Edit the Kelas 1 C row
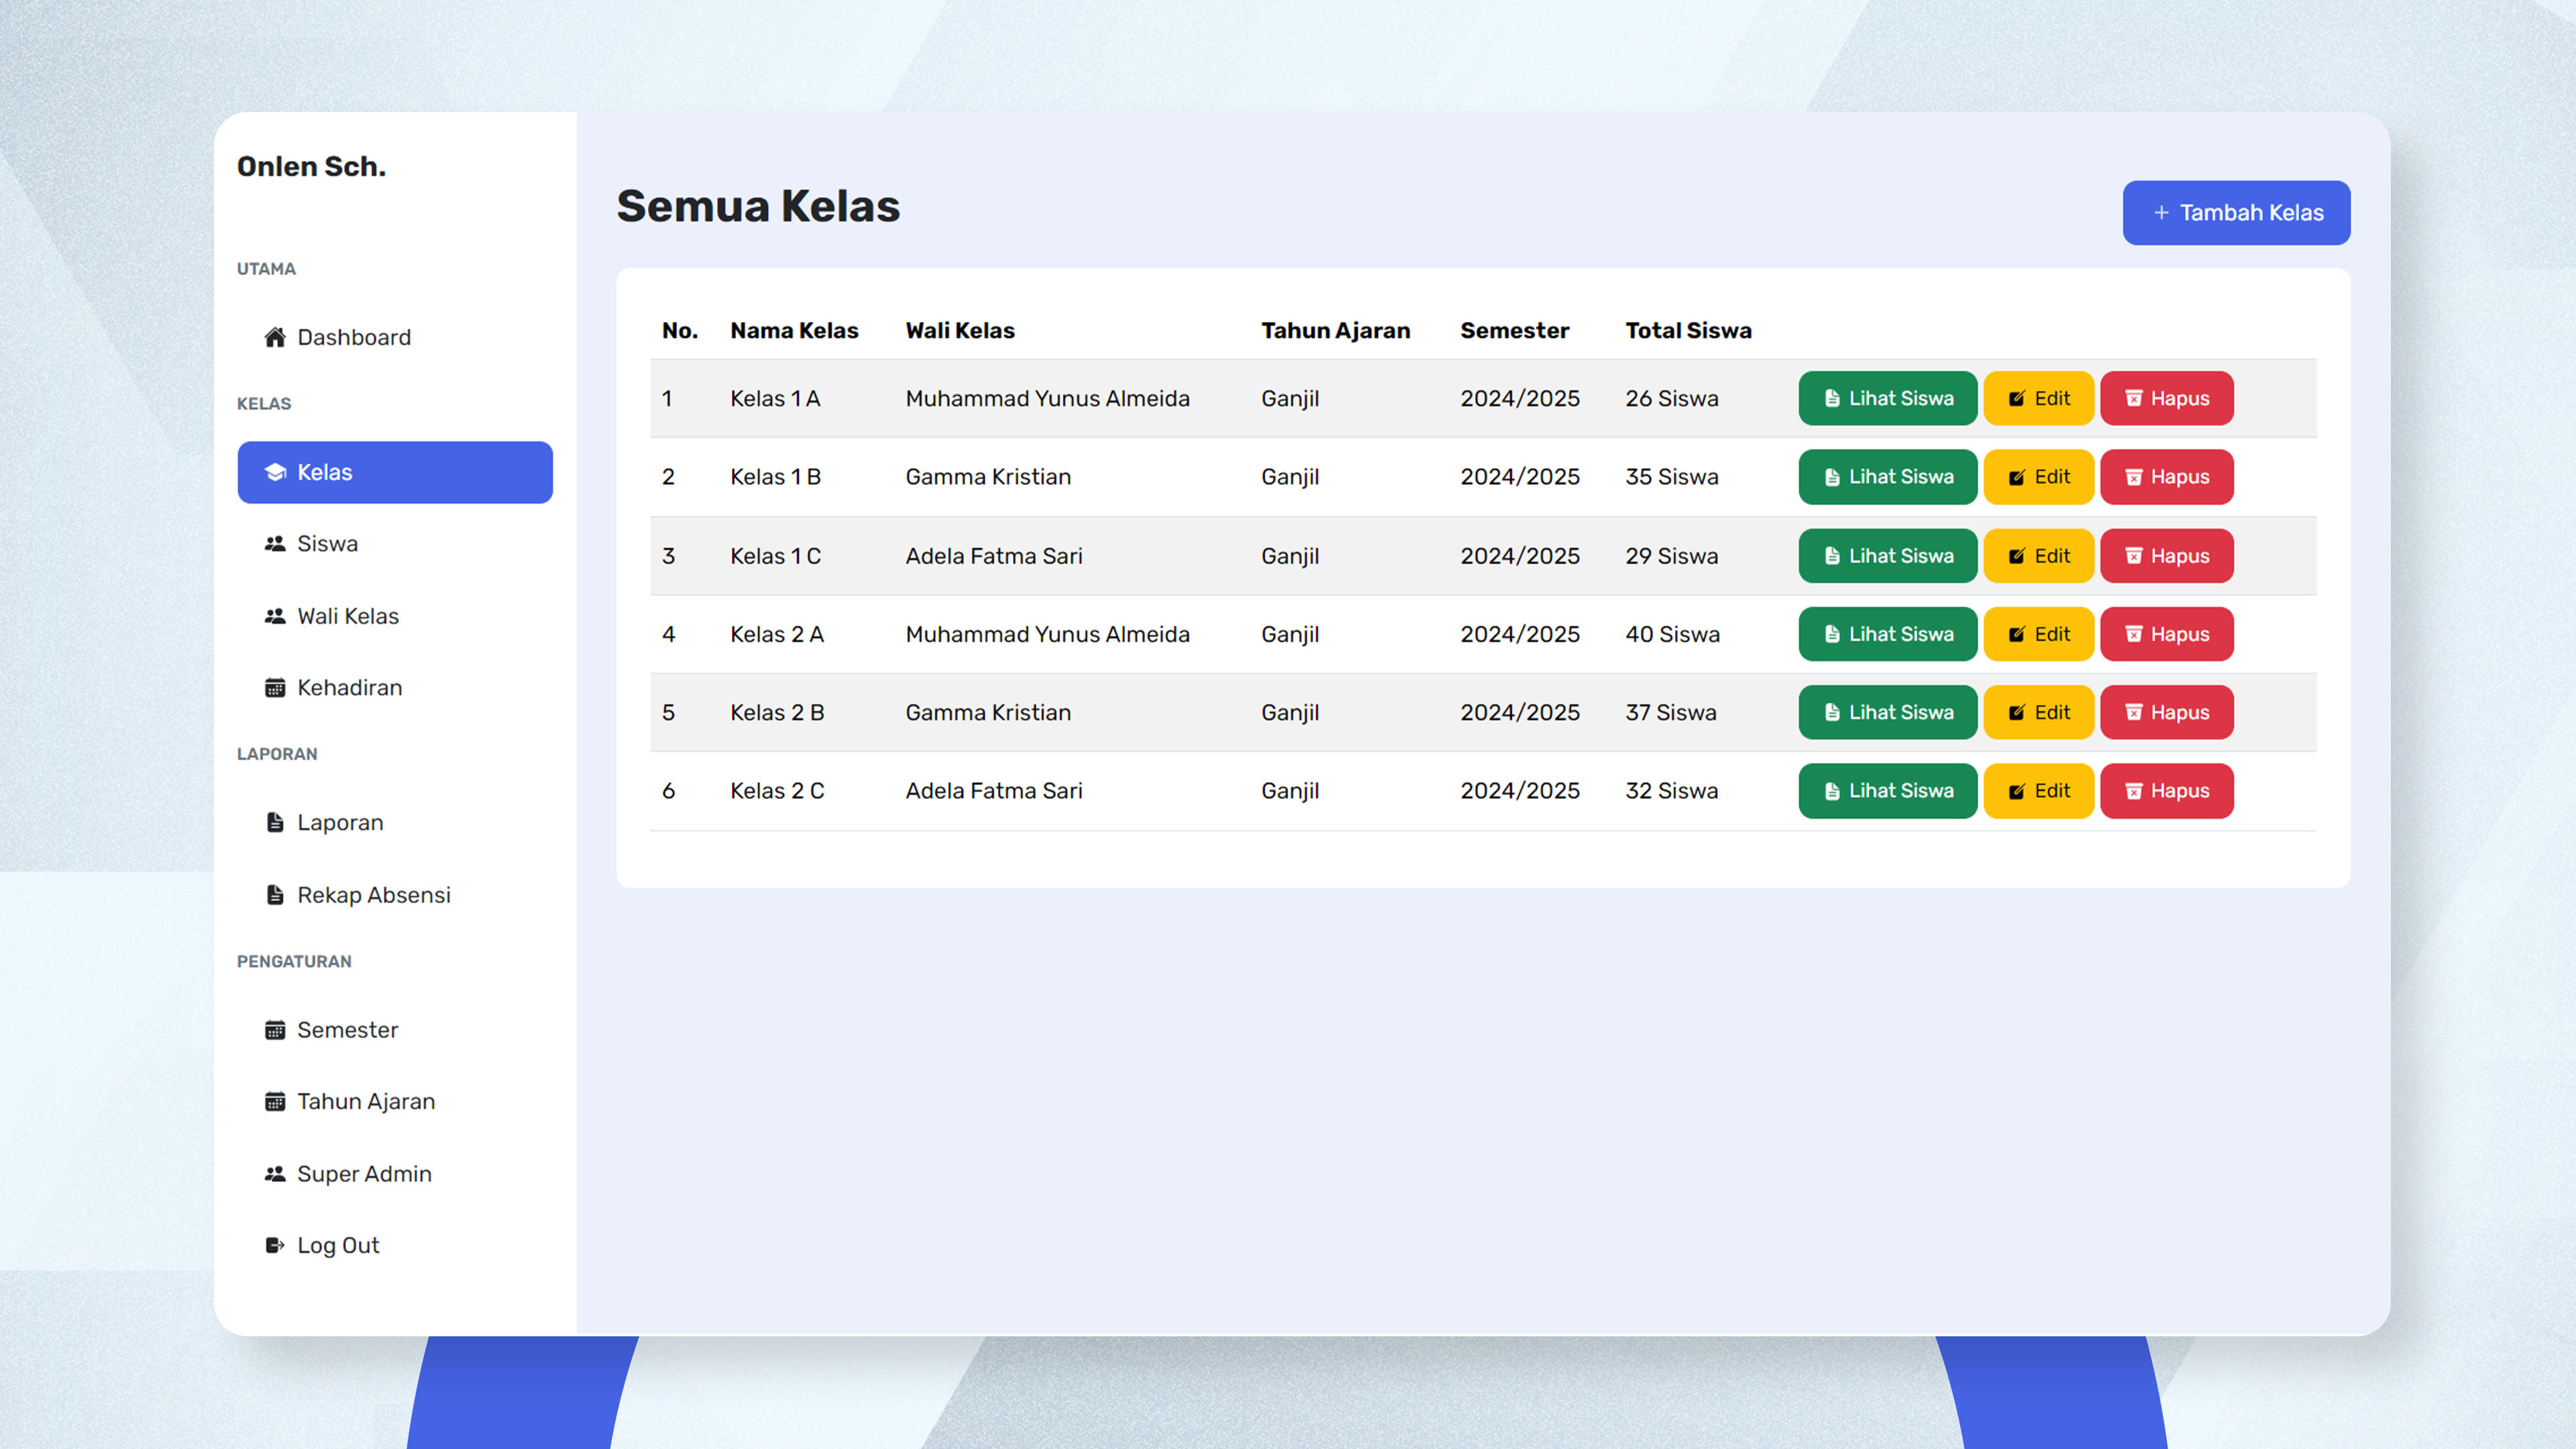This screenshot has width=2576, height=1449. click(2038, 556)
